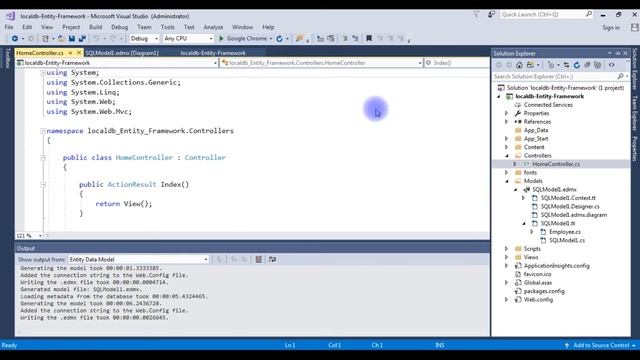Screen dimensions: 640x360
Task: Switch to SQLModel1.edmx [Diagram1] tab
Action: click(122, 53)
